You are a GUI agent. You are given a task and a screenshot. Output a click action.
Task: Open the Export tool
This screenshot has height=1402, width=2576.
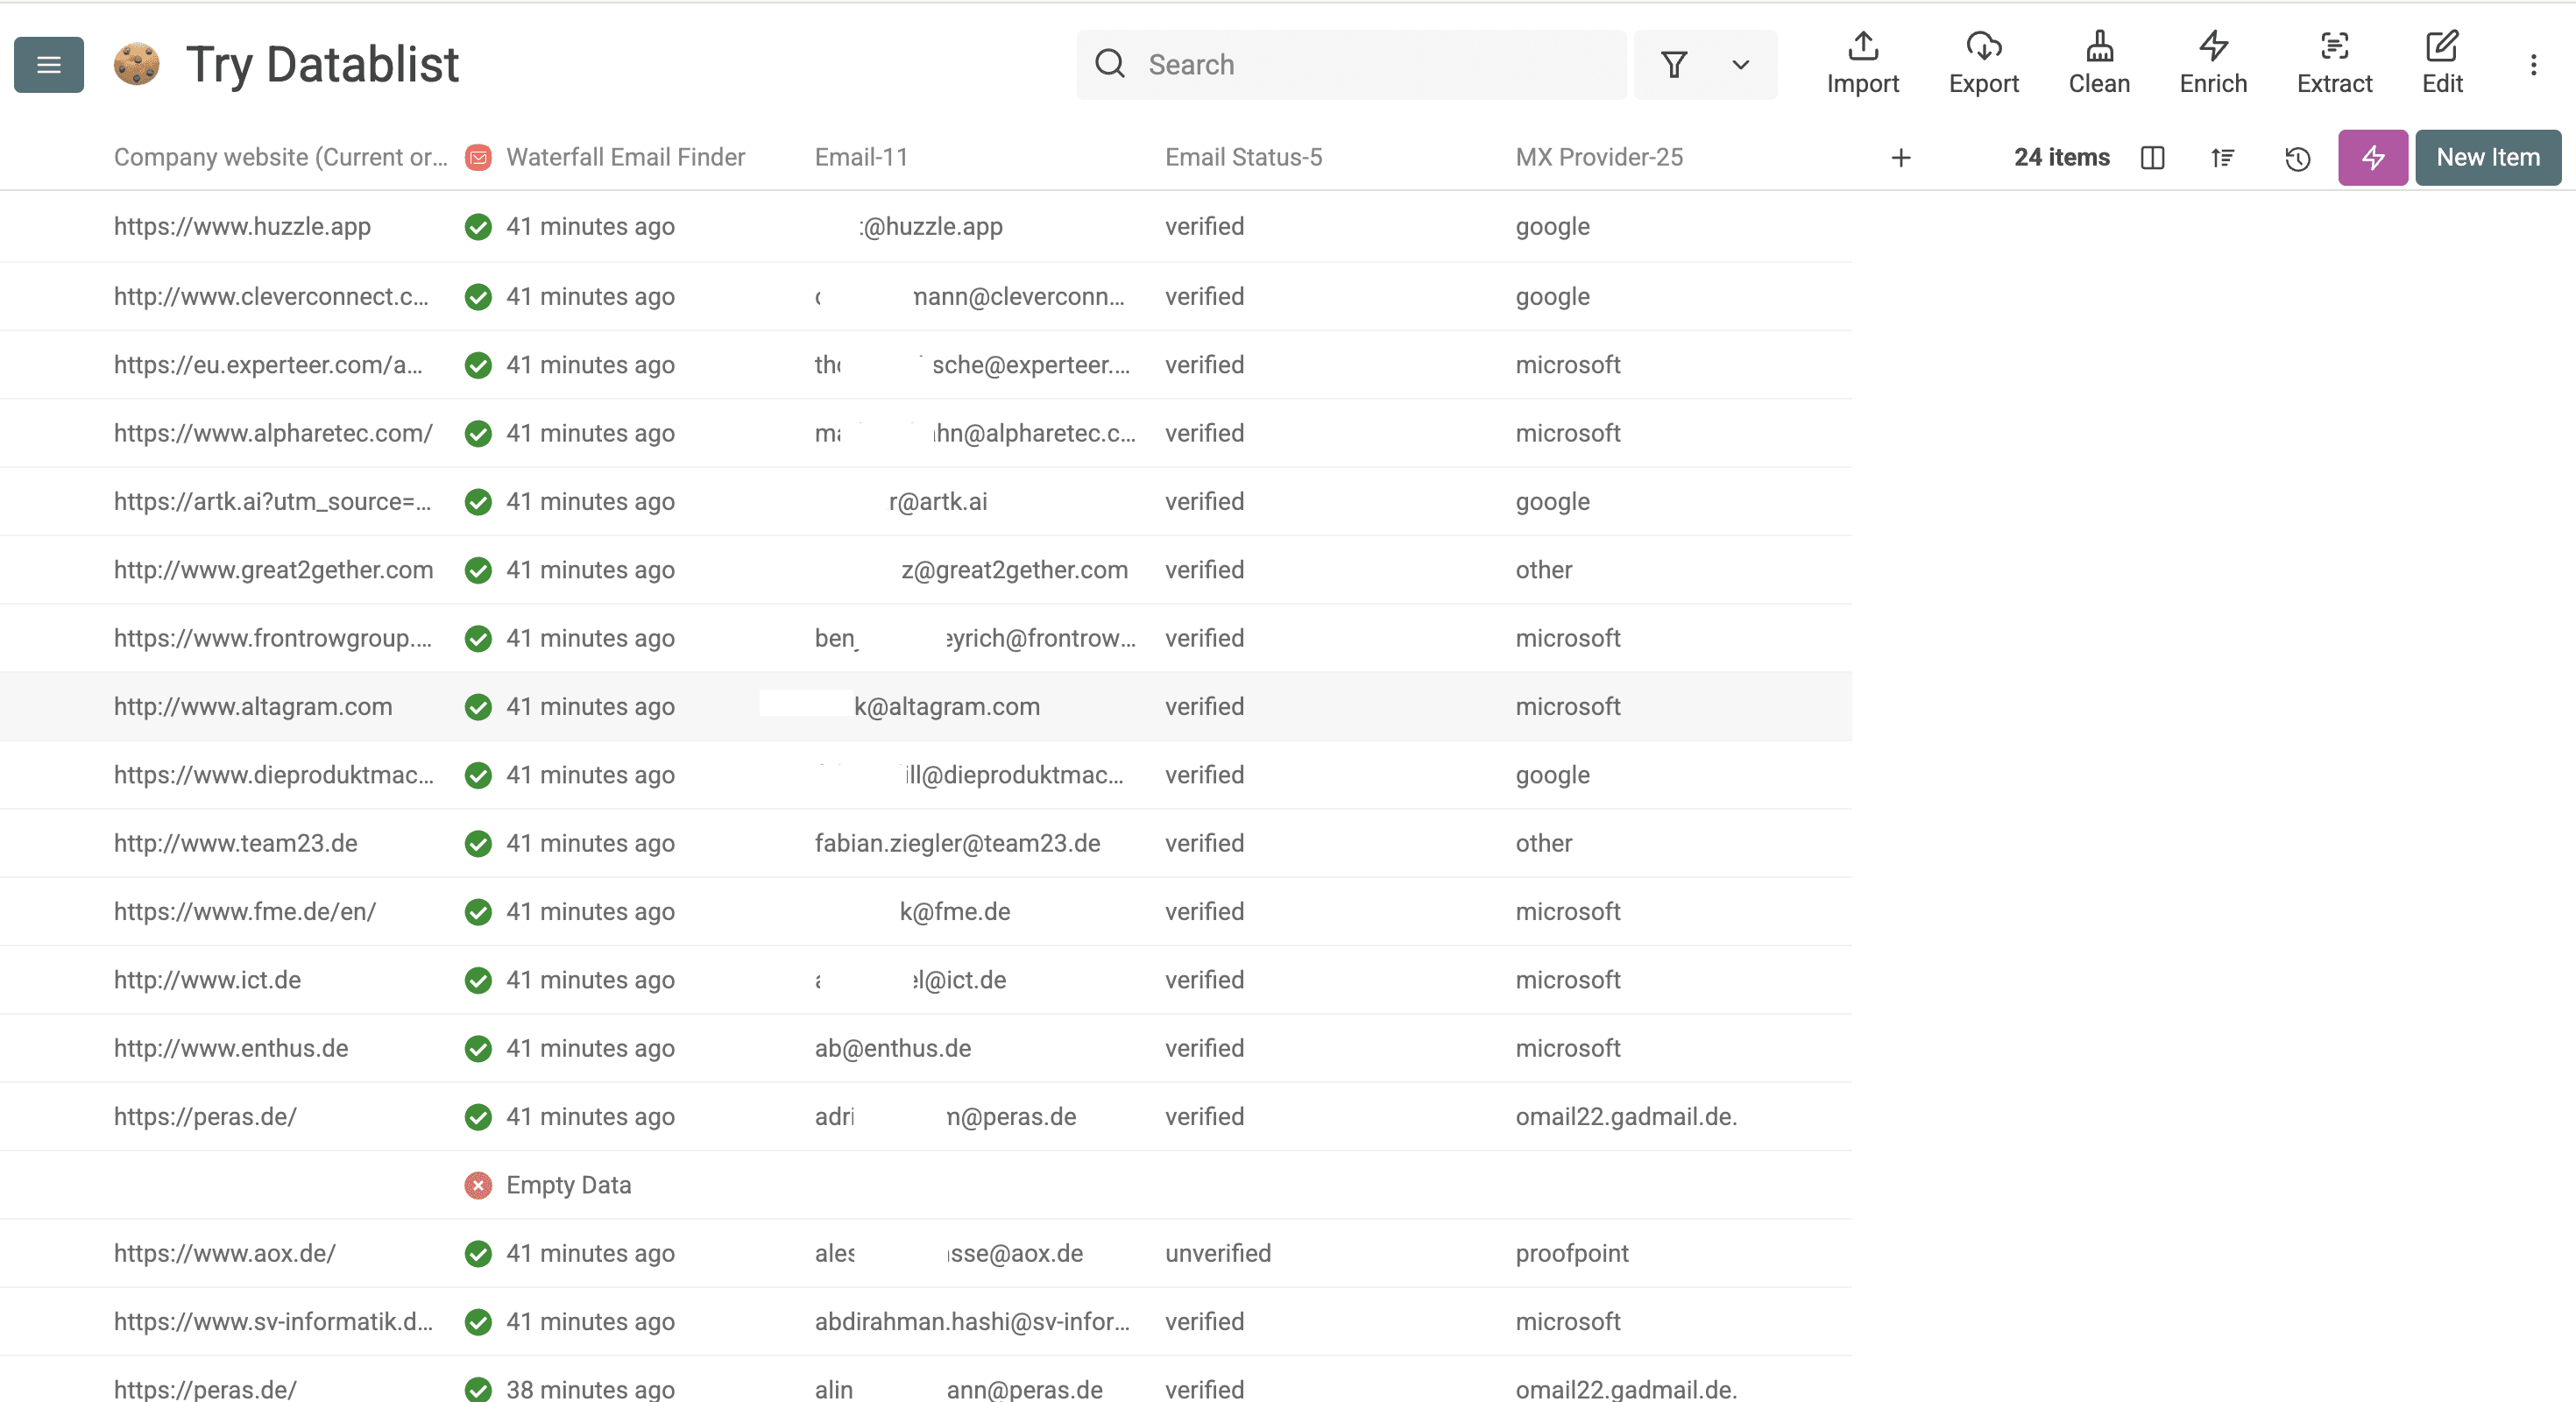[x=1984, y=63]
